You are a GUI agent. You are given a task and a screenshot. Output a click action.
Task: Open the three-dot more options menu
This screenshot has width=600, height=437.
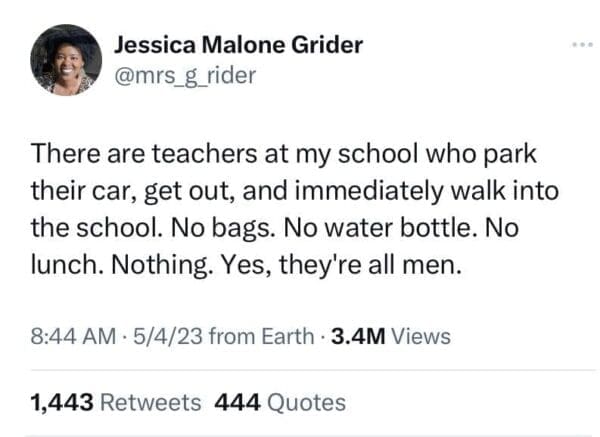pyautogui.click(x=581, y=45)
